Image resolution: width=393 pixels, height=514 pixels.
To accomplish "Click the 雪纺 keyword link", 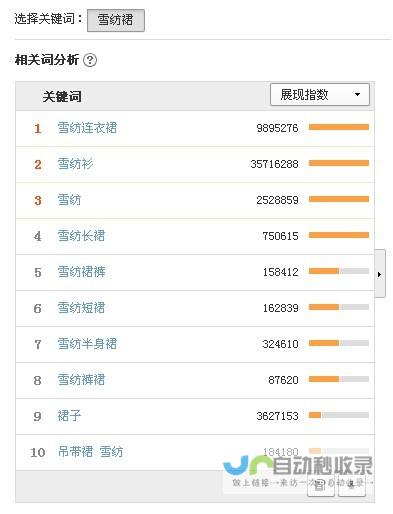I will tap(69, 200).
